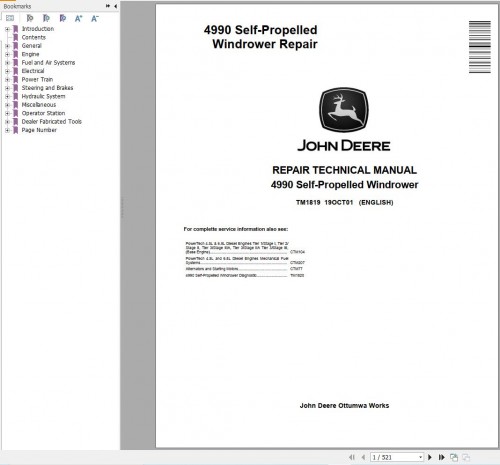This screenshot has width=500, height=465.
Task: Click the 'Alternators and Starting Motors' reference line
Action: (244, 269)
